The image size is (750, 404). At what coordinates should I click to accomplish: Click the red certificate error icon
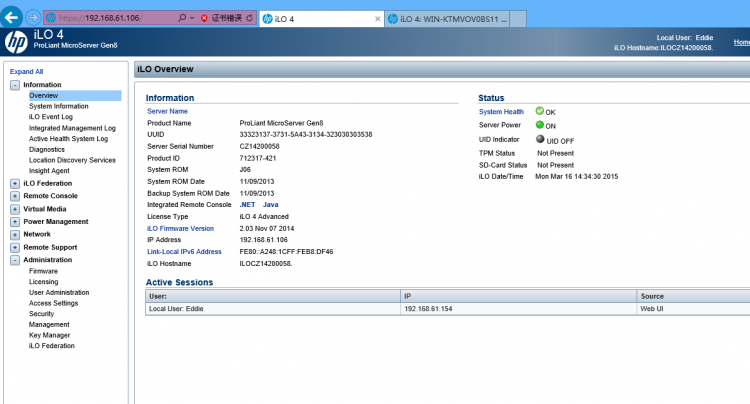coord(204,18)
